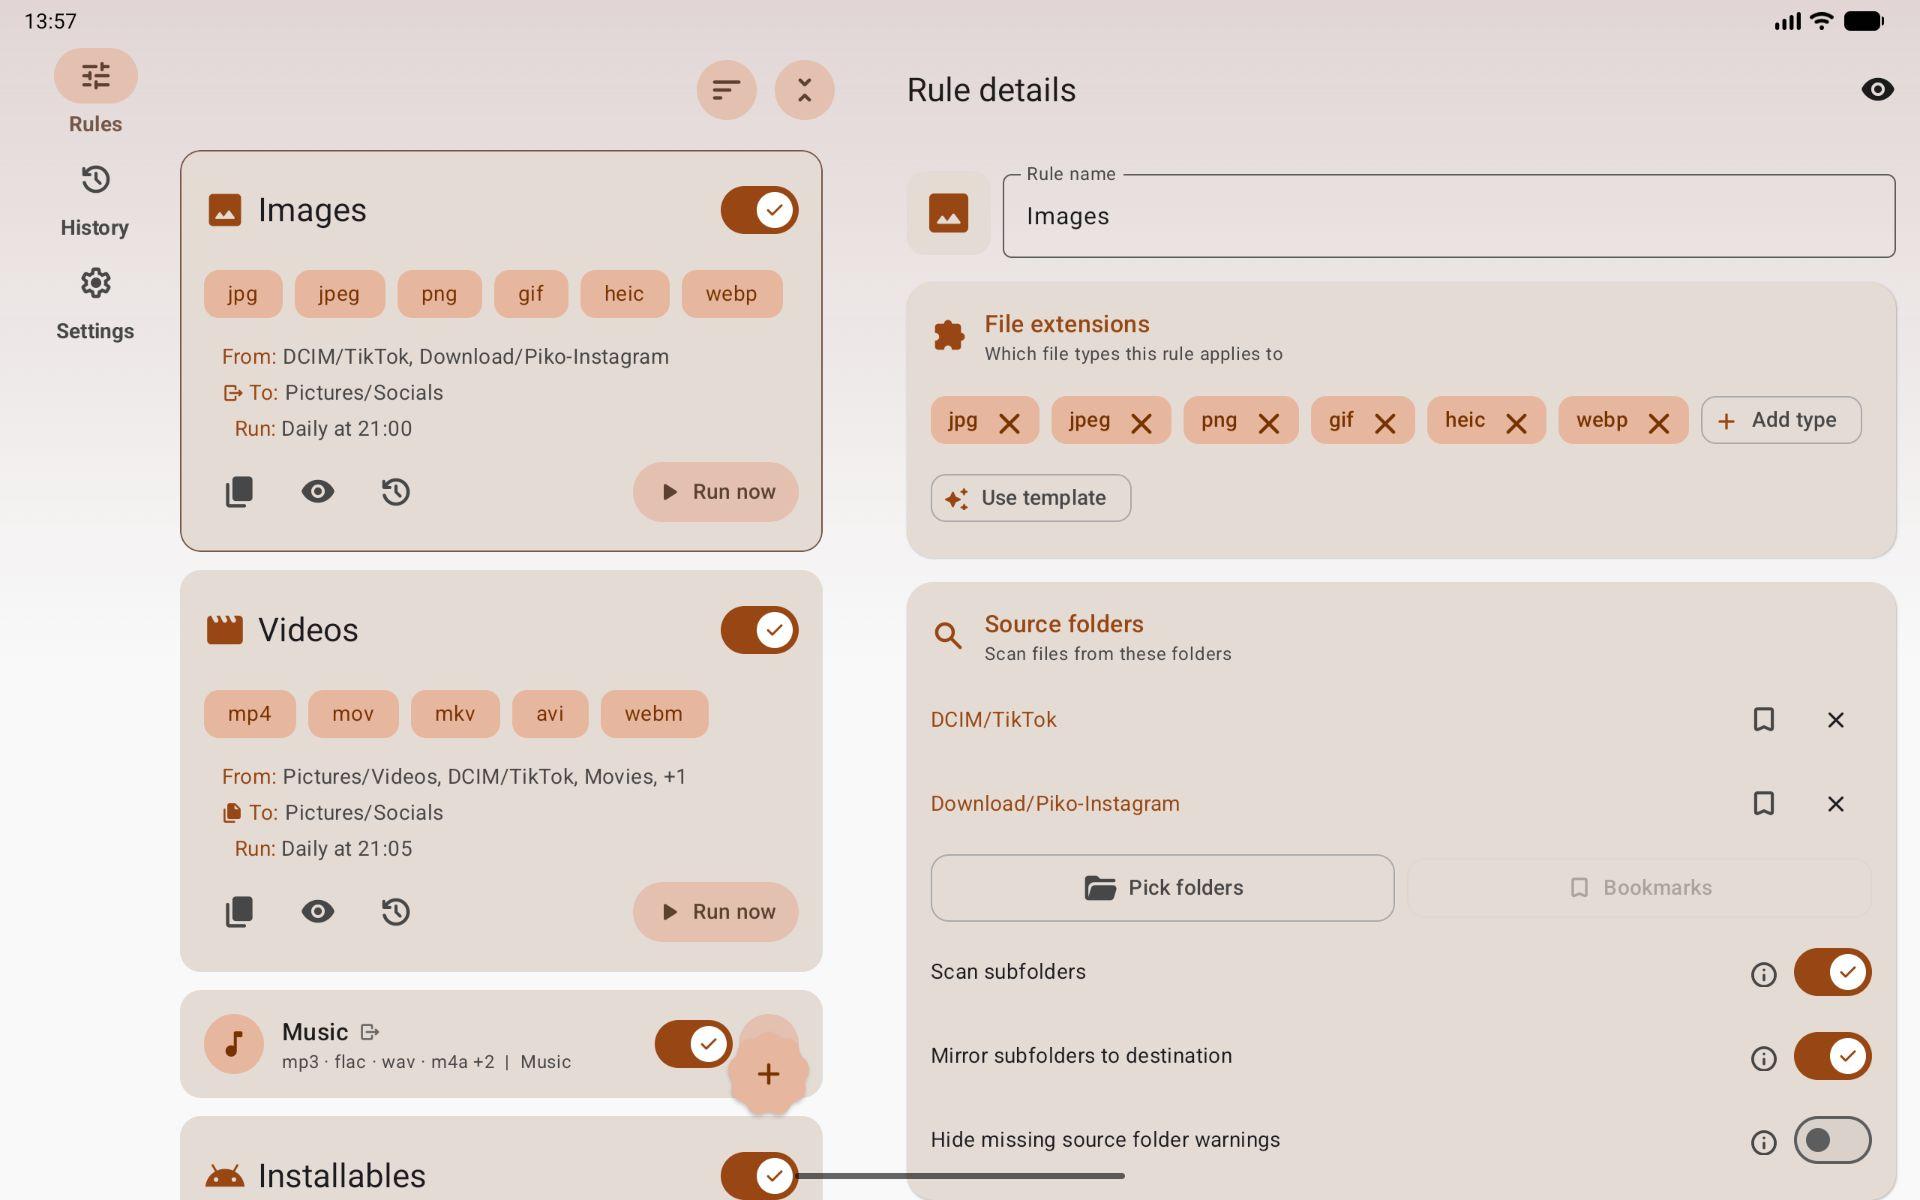Bookmark the Download/Piko-Instagram source folder
The height and width of the screenshot is (1200, 1920).
[1763, 804]
